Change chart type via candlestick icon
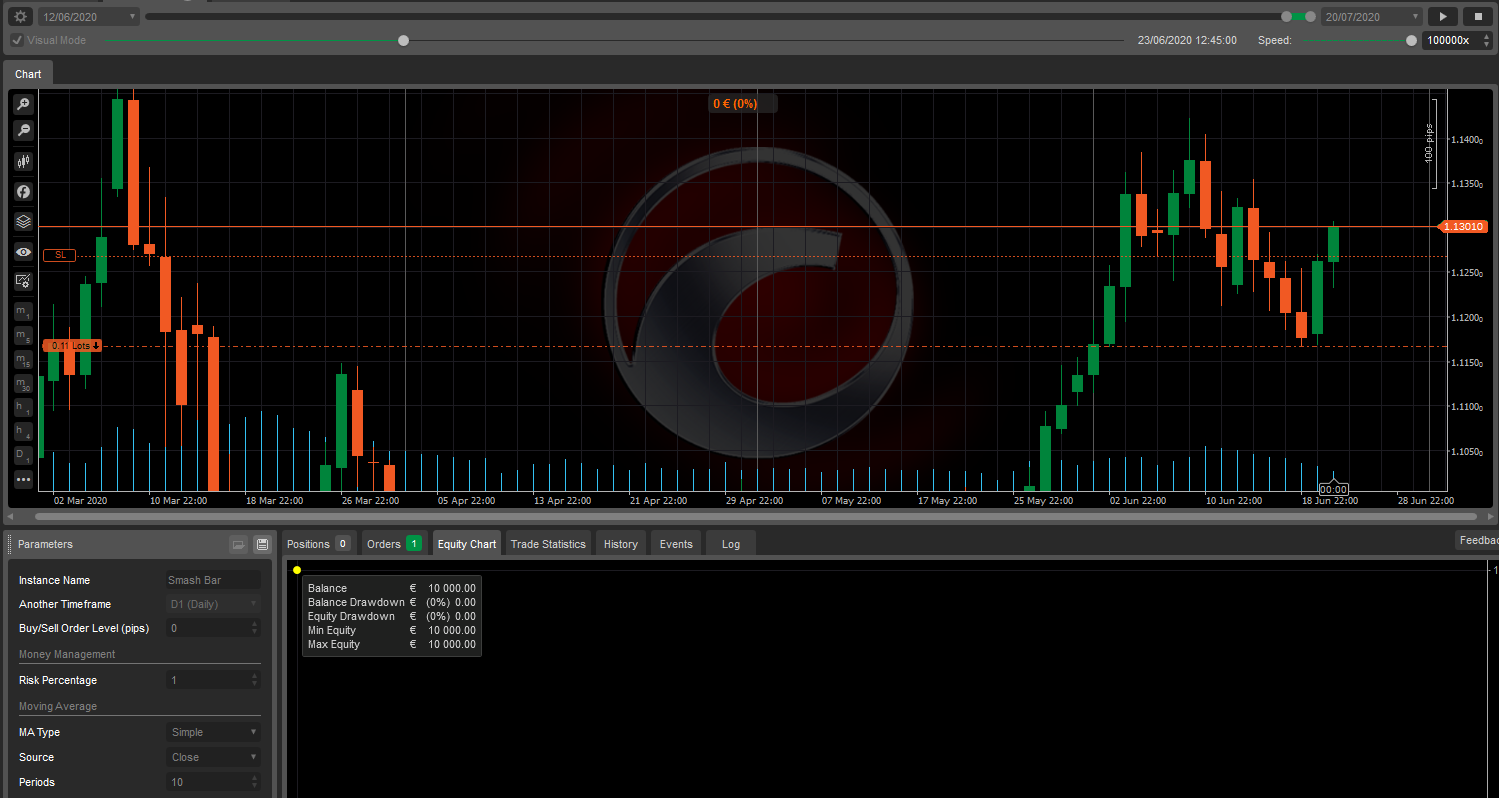1499x798 pixels. pyautogui.click(x=23, y=161)
